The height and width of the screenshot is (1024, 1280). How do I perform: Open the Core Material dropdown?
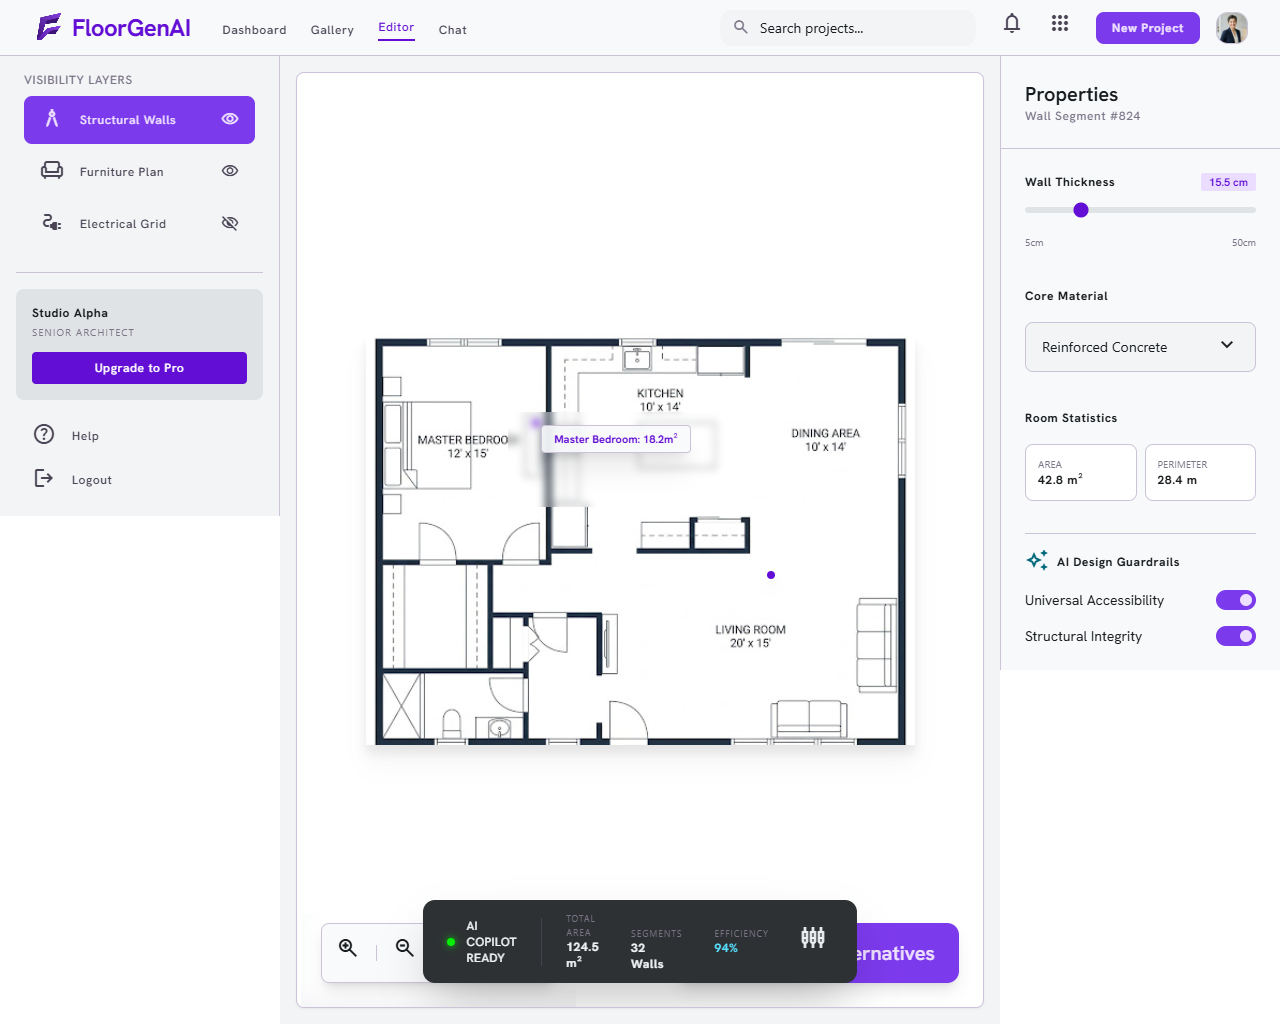[x=1140, y=347]
